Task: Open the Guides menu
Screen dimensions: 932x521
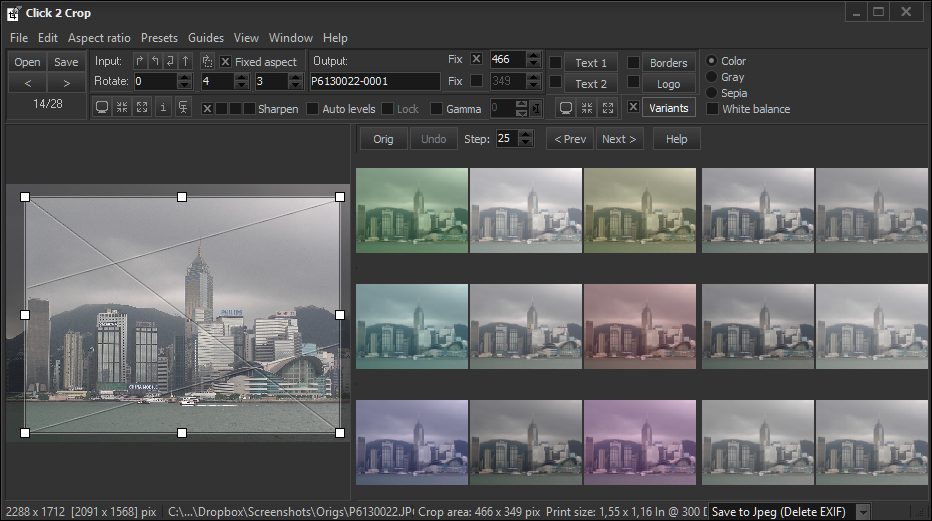Action: (206, 37)
